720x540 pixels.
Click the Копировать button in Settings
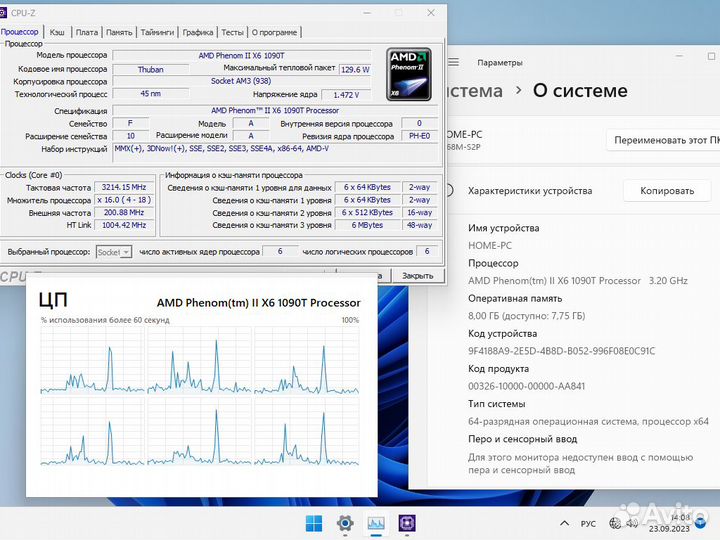tap(667, 191)
